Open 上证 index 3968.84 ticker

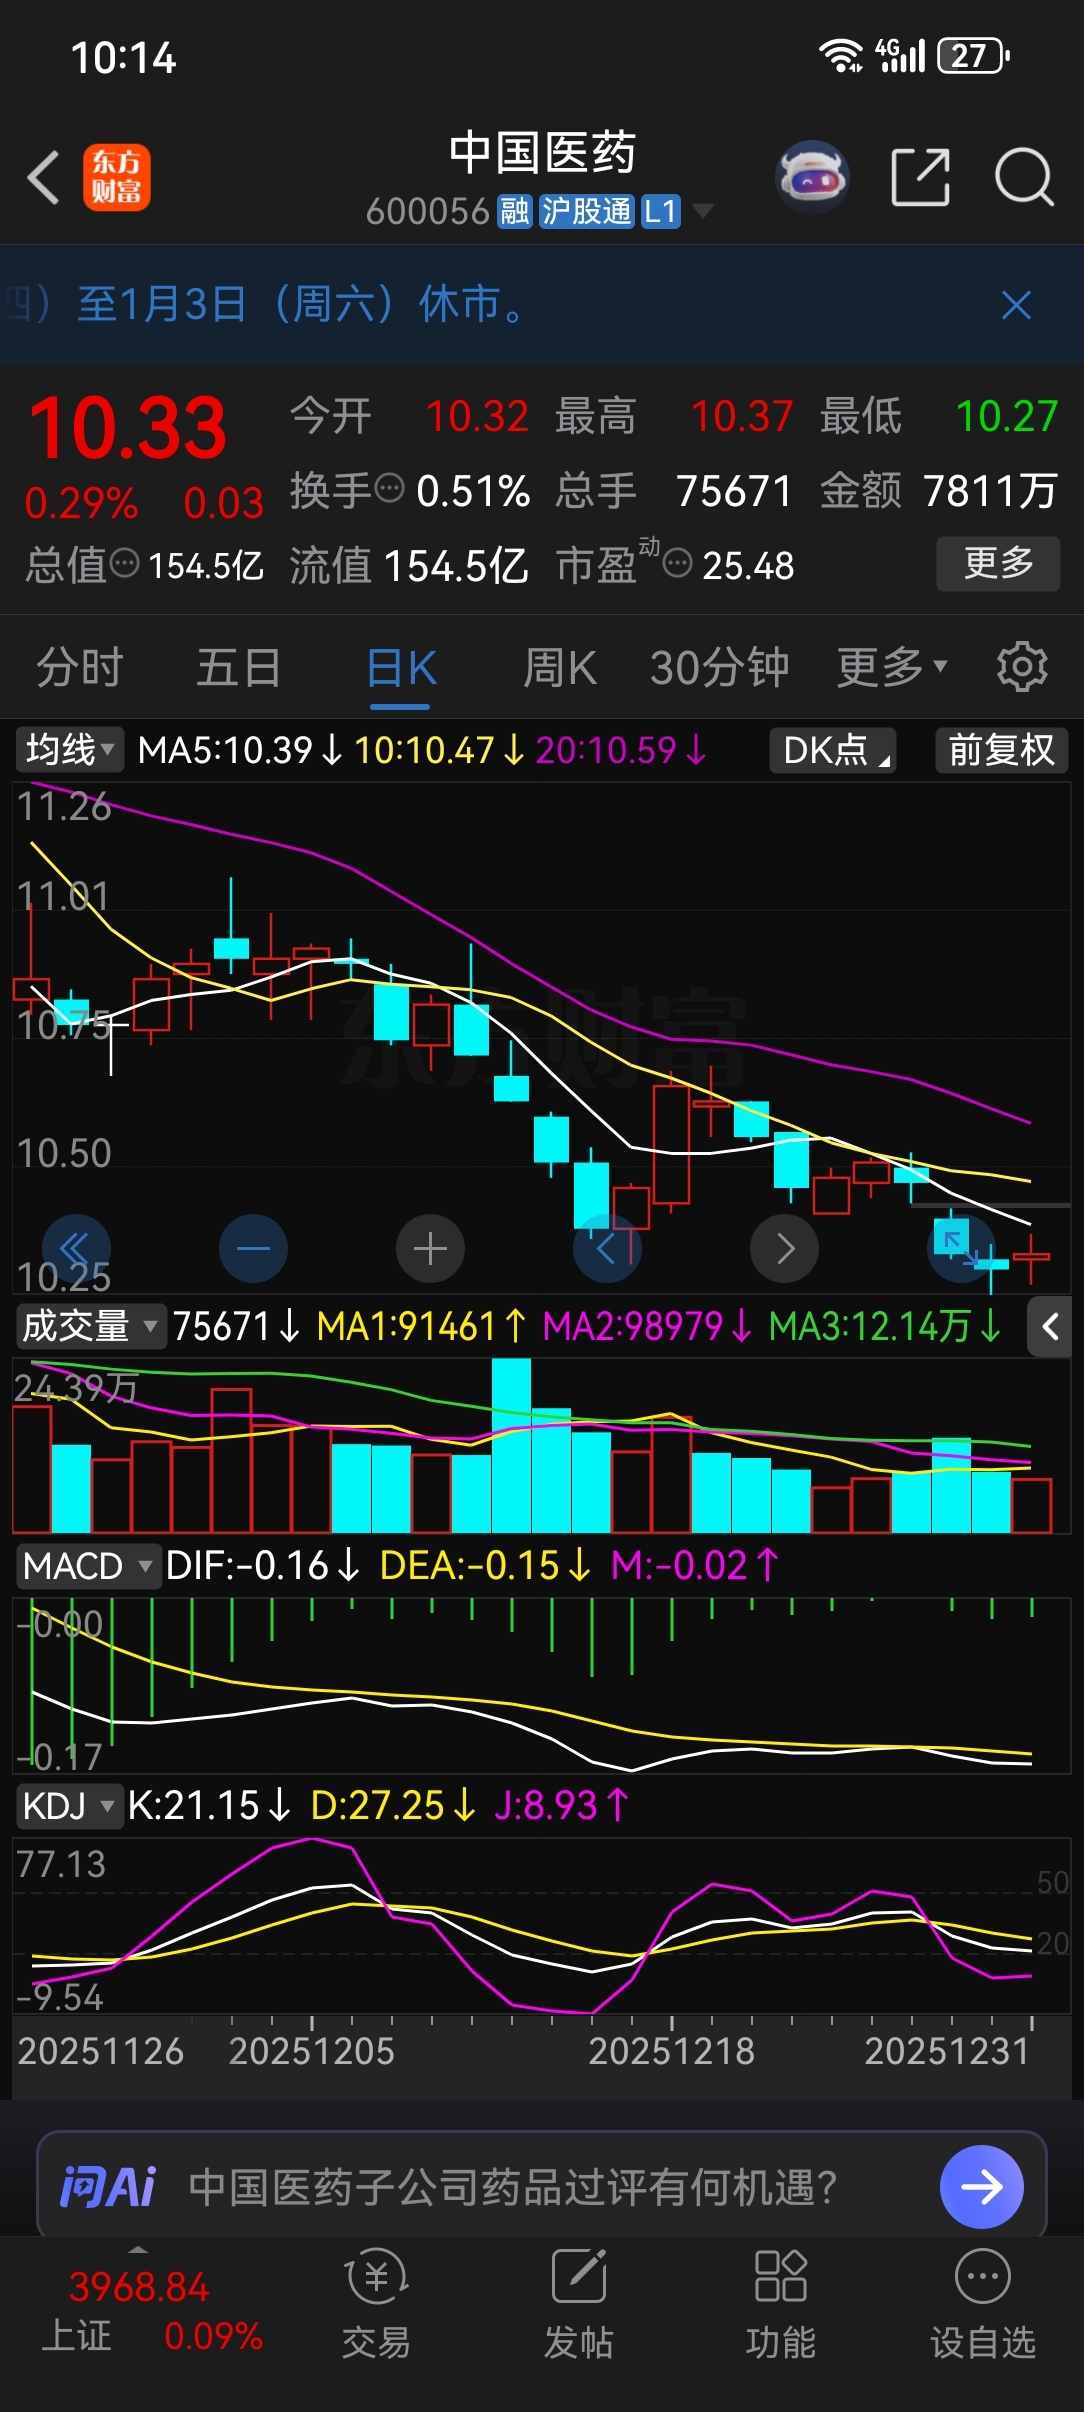150,2311
